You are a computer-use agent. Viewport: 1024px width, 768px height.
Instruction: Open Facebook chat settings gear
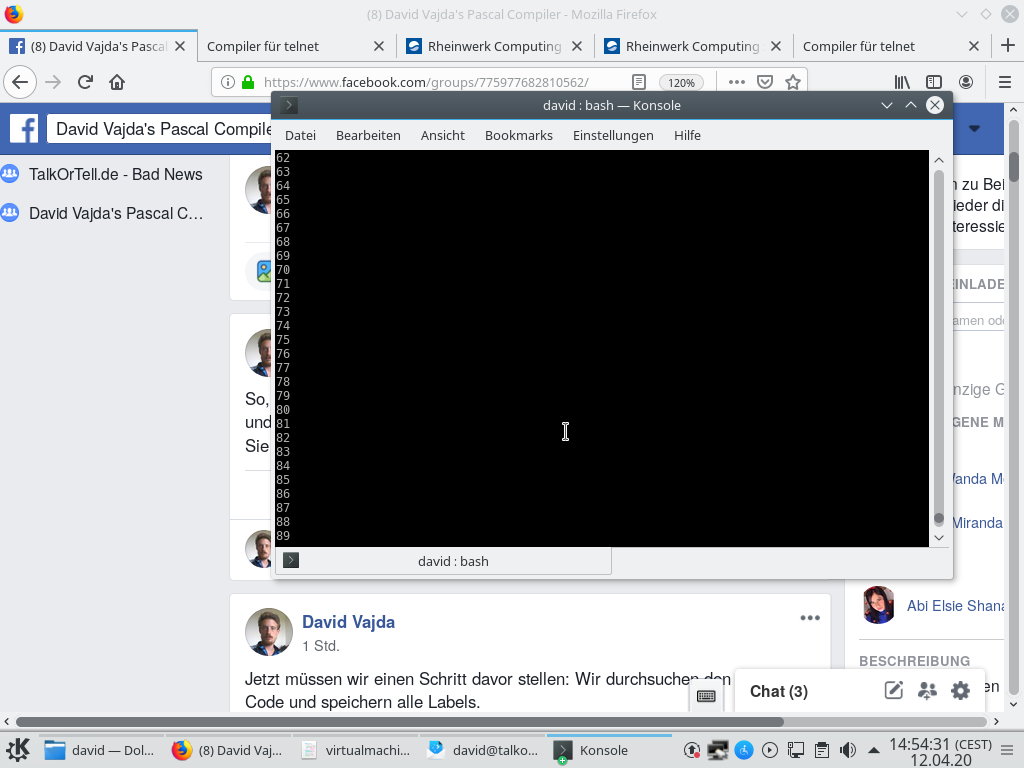[x=960, y=691]
